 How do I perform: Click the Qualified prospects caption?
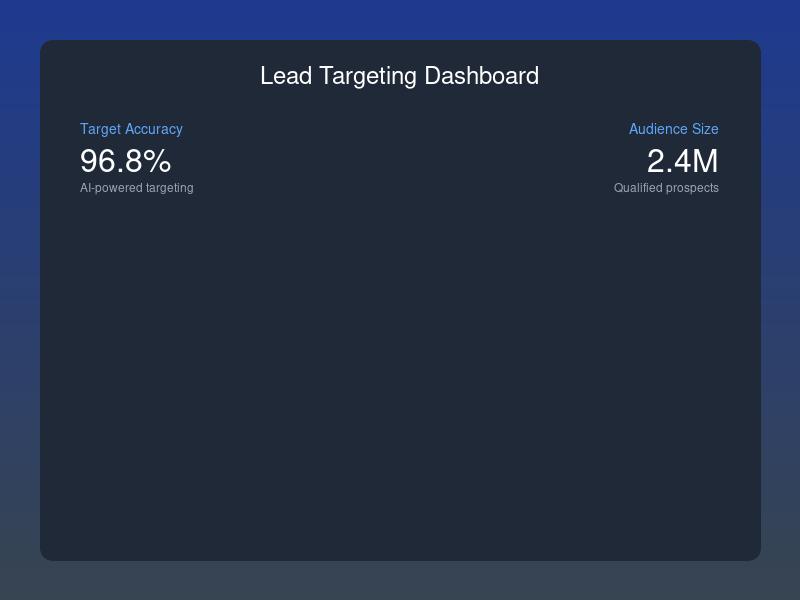(666, 187)
